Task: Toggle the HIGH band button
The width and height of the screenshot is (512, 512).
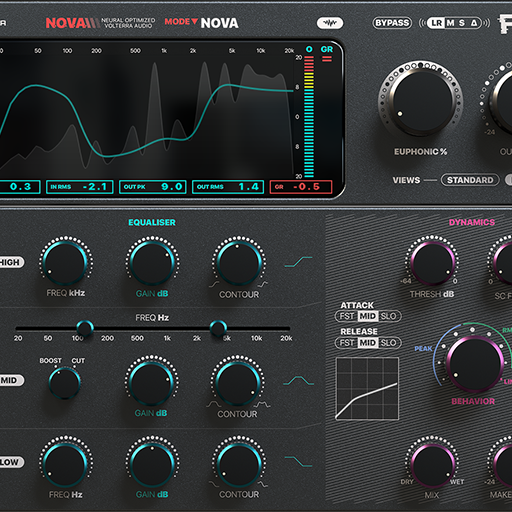Action: 11,262
